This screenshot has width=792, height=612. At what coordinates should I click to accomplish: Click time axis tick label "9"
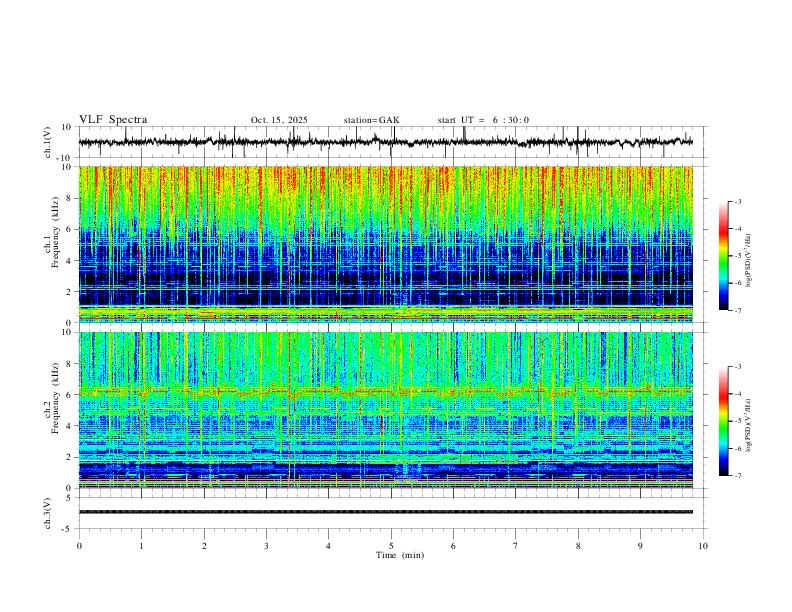point(640,546)
